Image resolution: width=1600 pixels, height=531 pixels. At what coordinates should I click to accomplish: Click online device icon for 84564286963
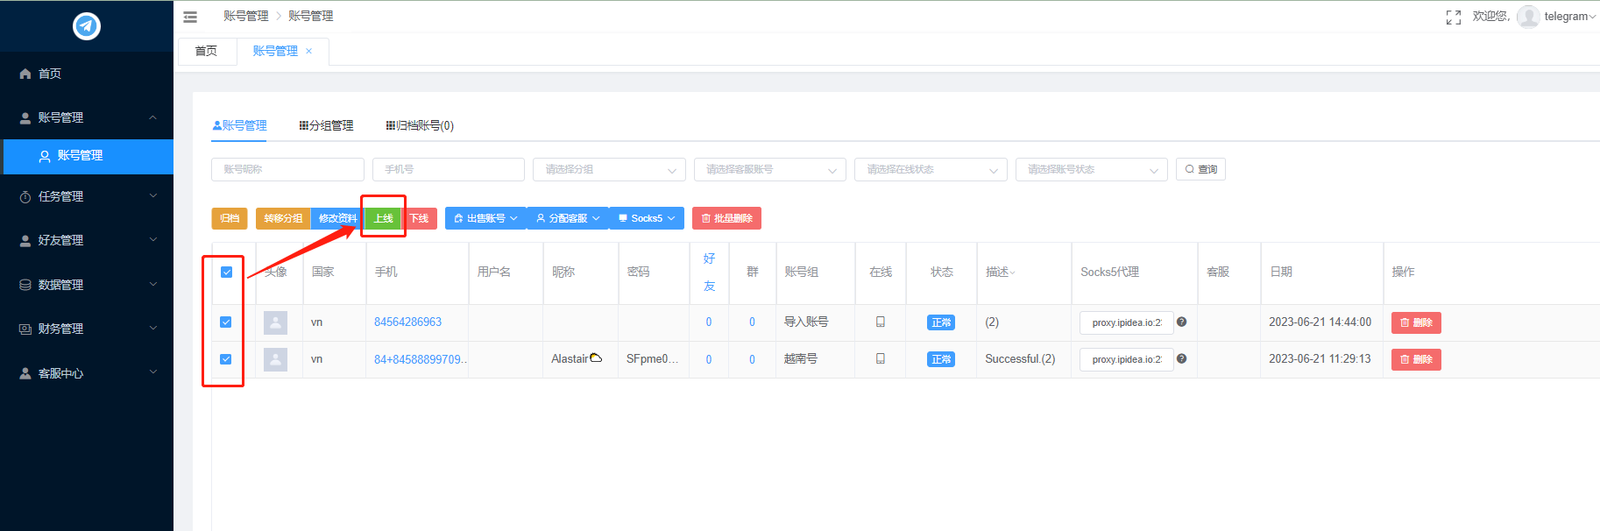[880, 322]
